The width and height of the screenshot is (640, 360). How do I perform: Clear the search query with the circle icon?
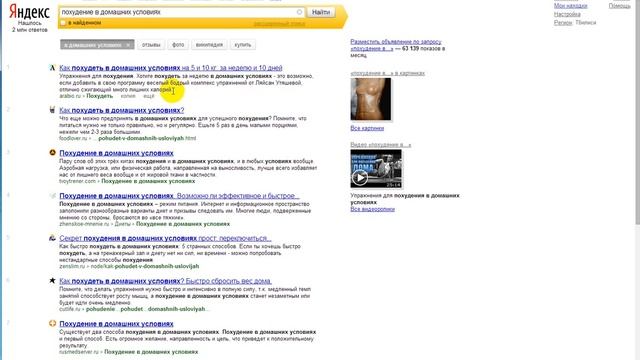(x=299, y=12)
